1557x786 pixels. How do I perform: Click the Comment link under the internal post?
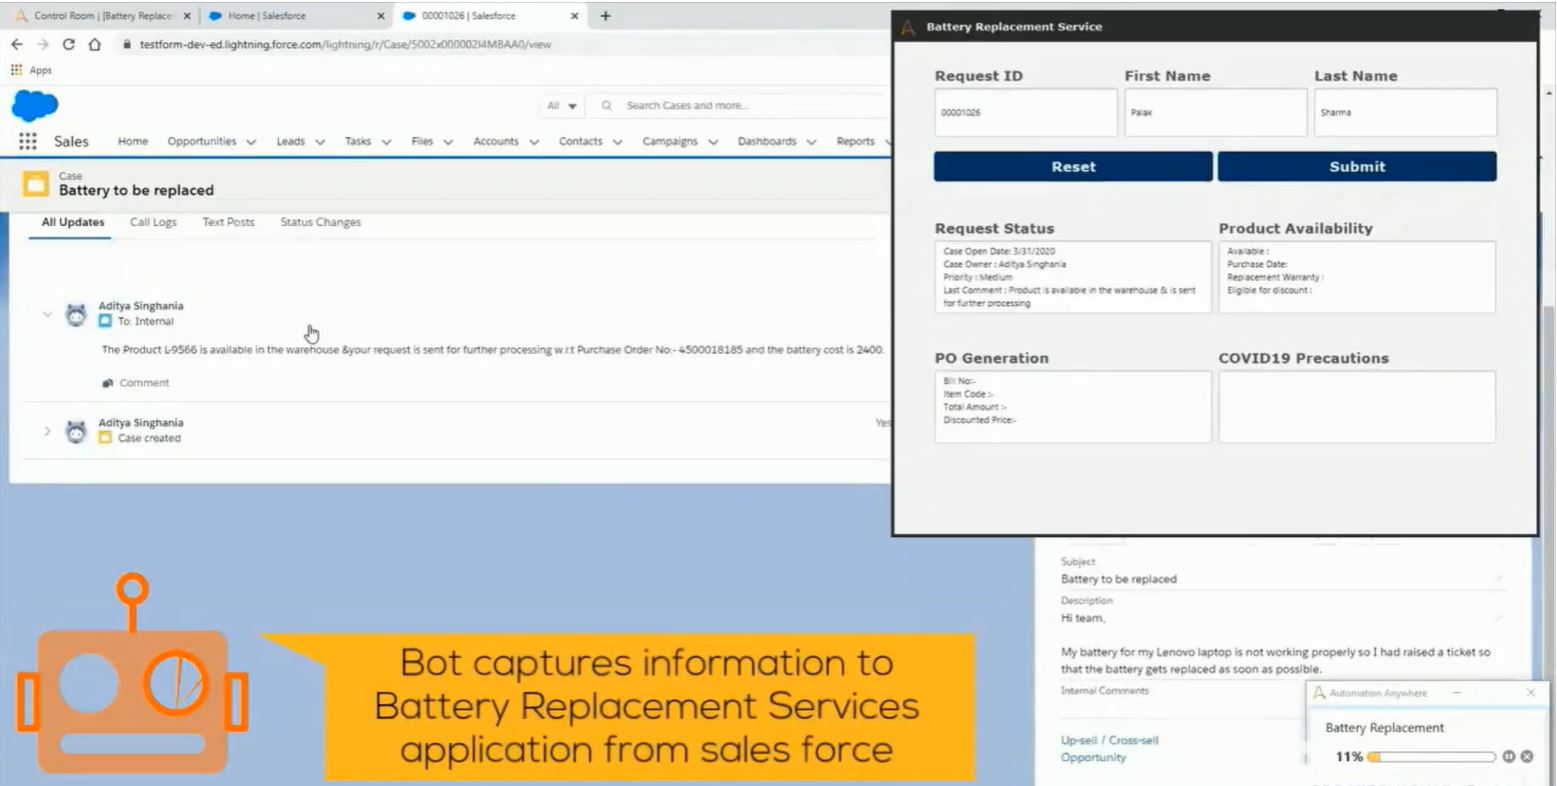tap(144, 383)
